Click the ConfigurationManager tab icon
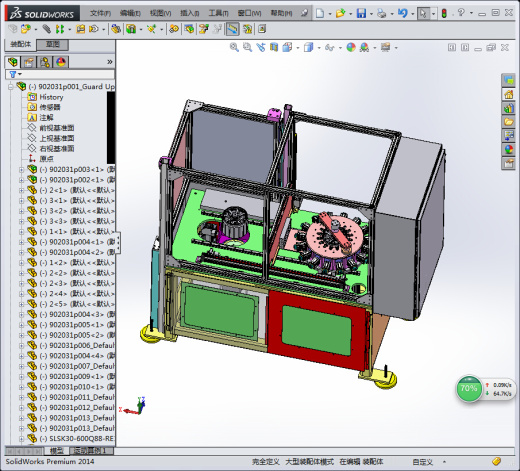520x471 pixels. coord(45,62)
